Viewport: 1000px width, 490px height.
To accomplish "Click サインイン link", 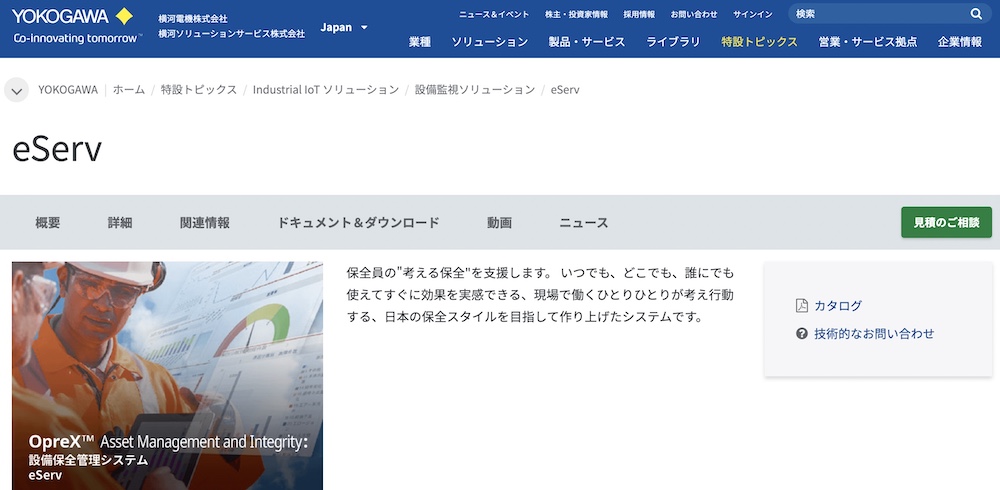I will [753, 14].
